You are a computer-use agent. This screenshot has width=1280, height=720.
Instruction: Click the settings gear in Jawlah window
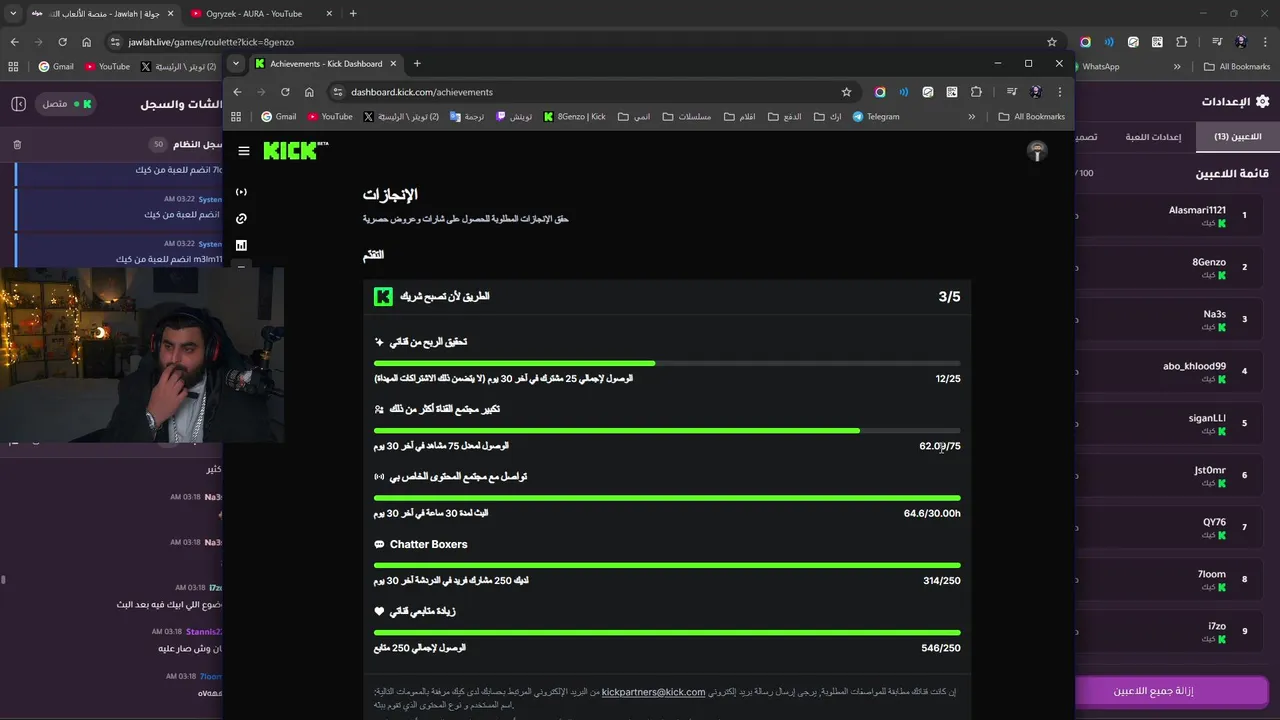[1262, 102]
